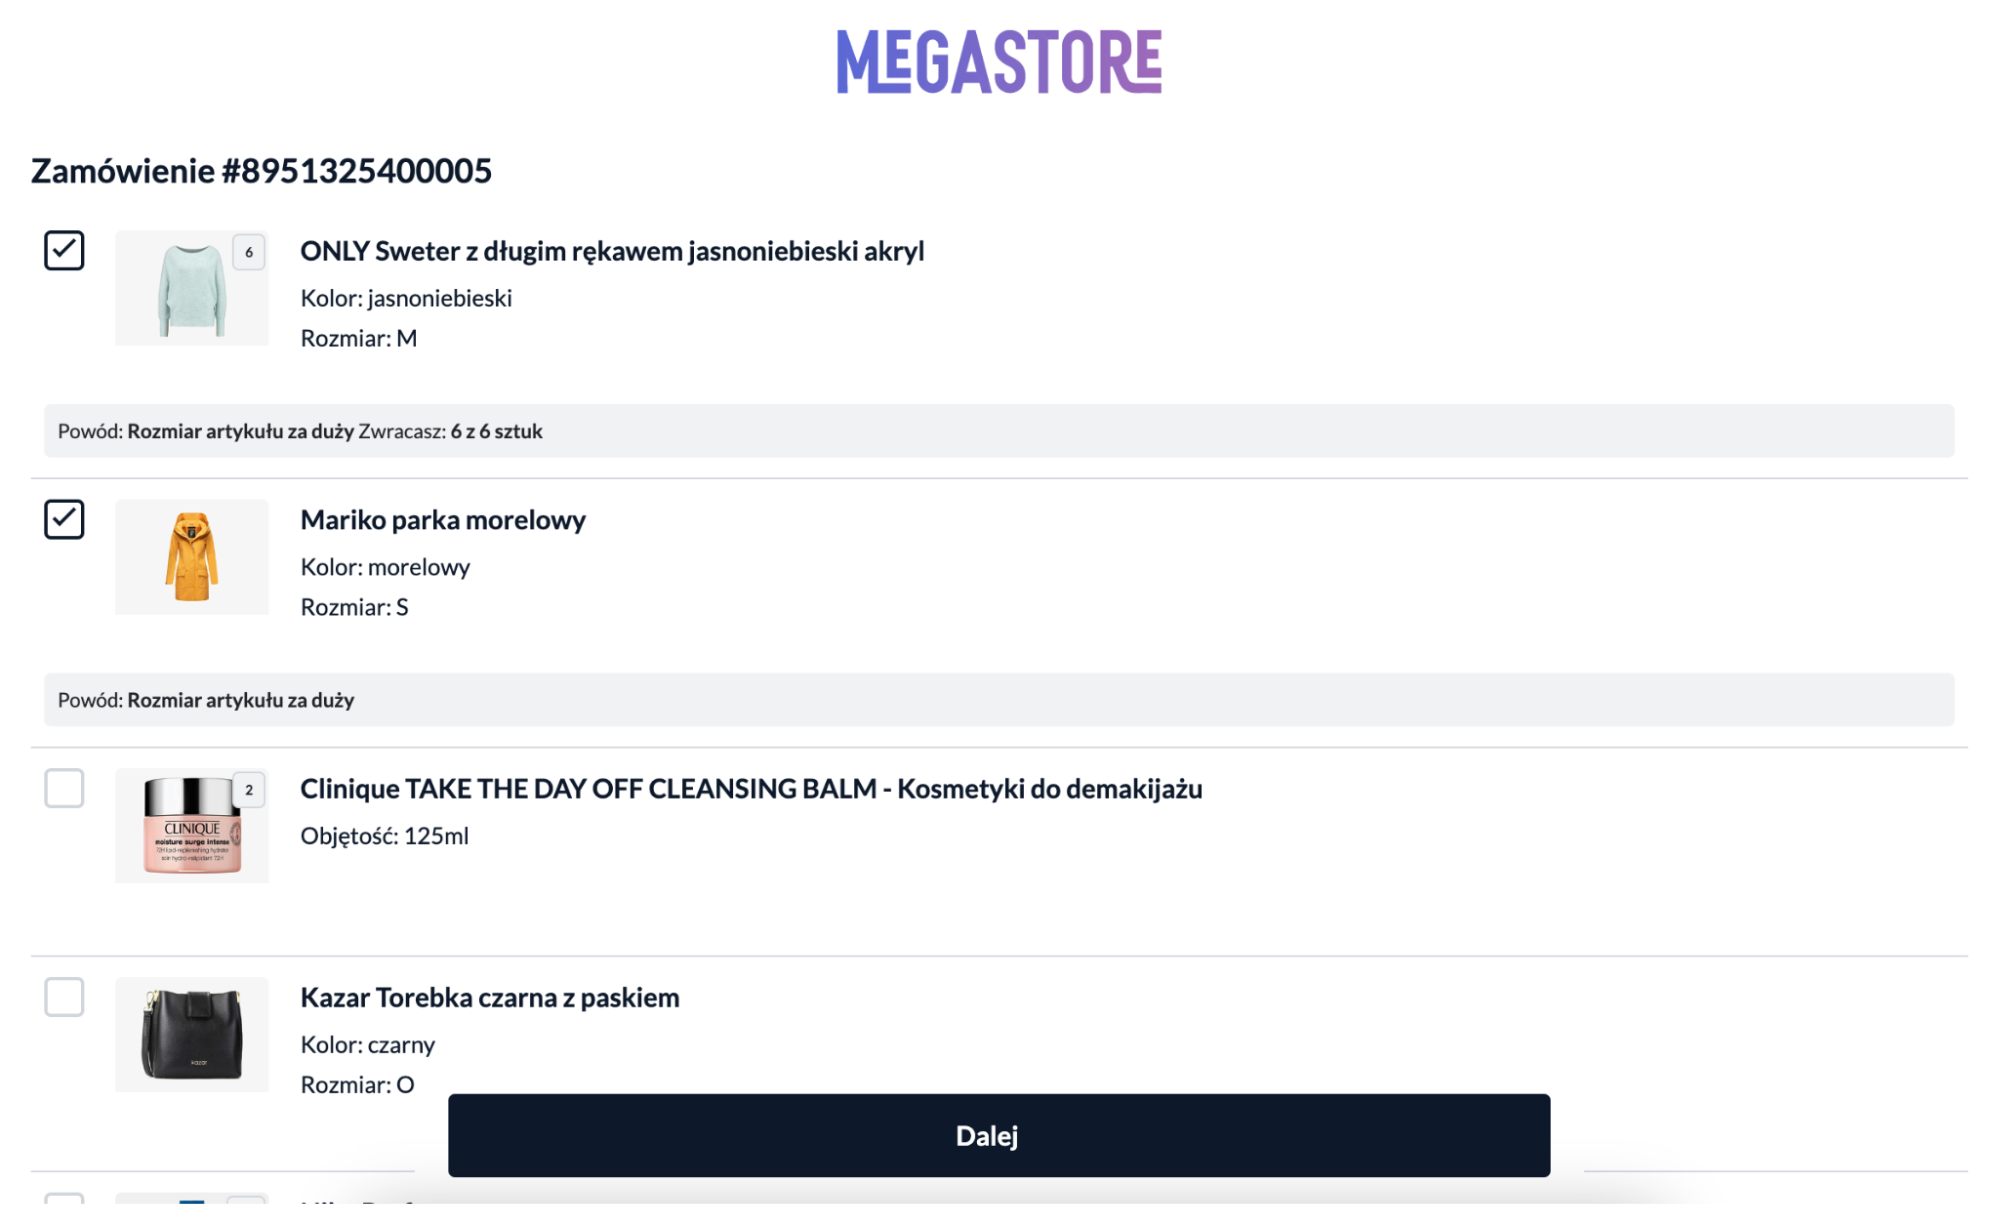Open the light blue sweater thumbnail
1999x1205 pixels.
(x=192, y=288)
